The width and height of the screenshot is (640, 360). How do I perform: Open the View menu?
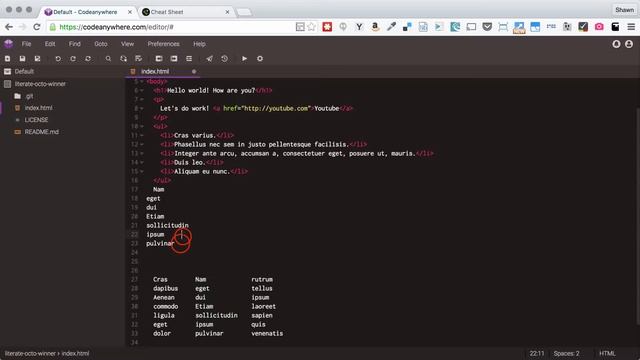click(127, 44)
